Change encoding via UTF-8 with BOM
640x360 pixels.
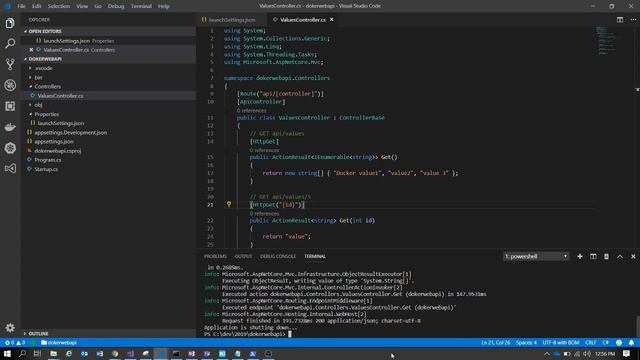pyautogui.click(x=561, y=342)
